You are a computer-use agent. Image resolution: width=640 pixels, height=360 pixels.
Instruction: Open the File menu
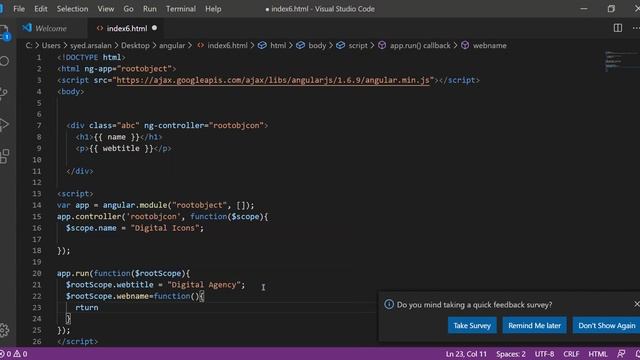(19, 9)
